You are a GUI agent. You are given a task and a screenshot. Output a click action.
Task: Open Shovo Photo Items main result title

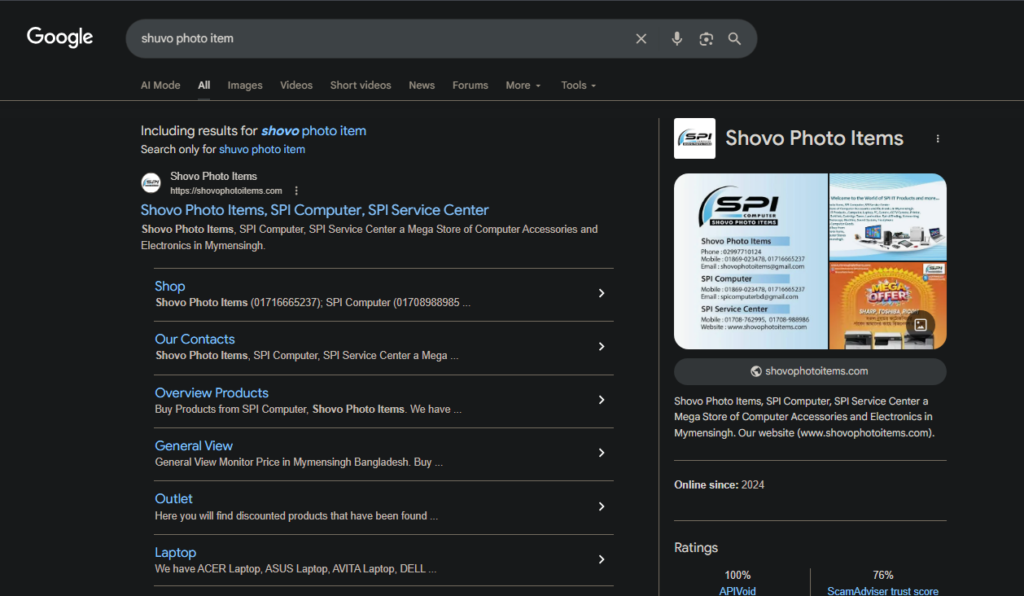(314, 210)
